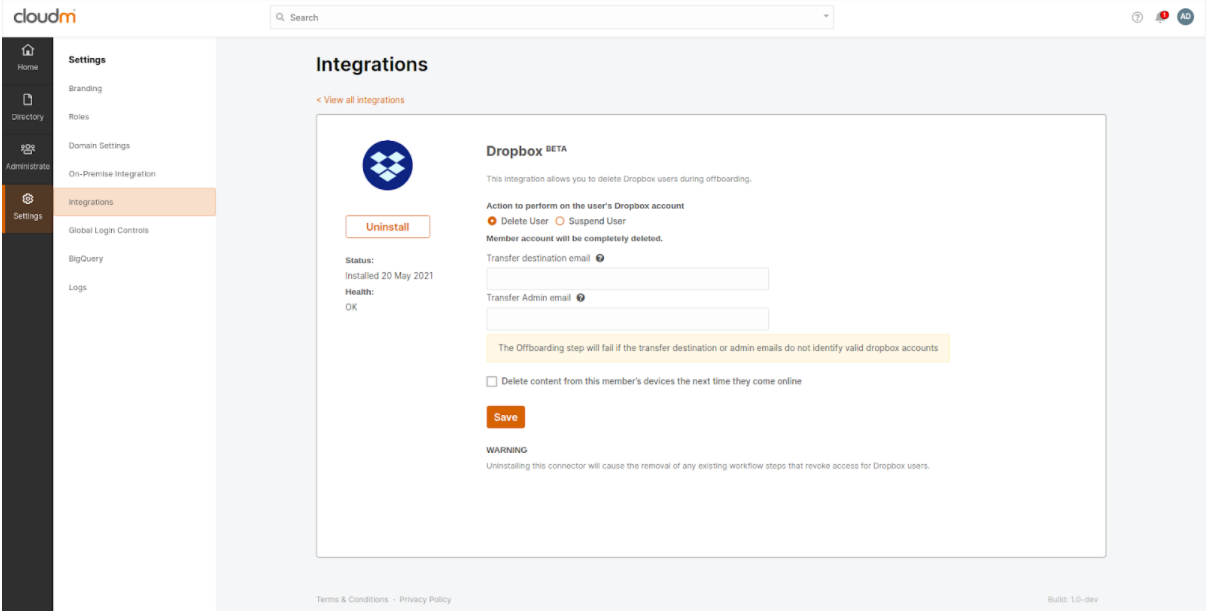This screenshot has width=1209, height=615.
Task: Click the 'Installed 20 May 2021' status text
Action: point(389,276)
